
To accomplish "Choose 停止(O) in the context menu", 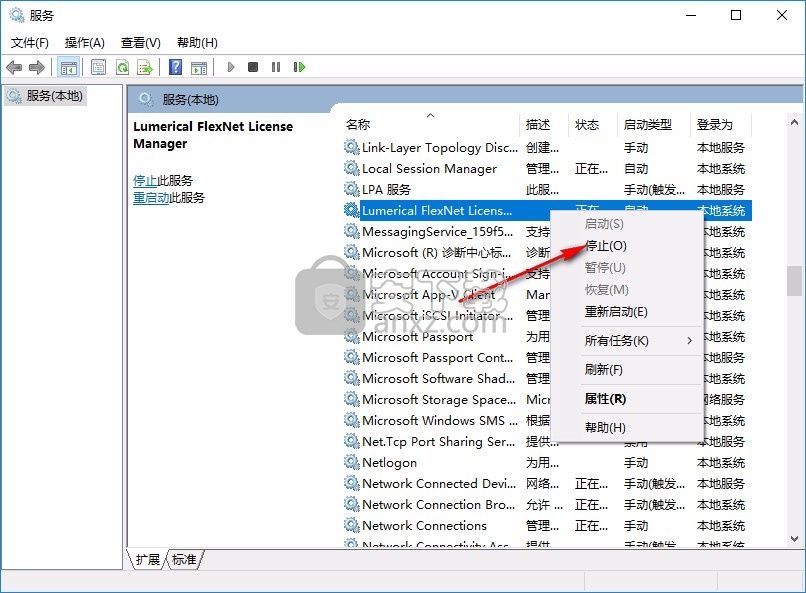I will pyautogui.click(x=606, y=246).
